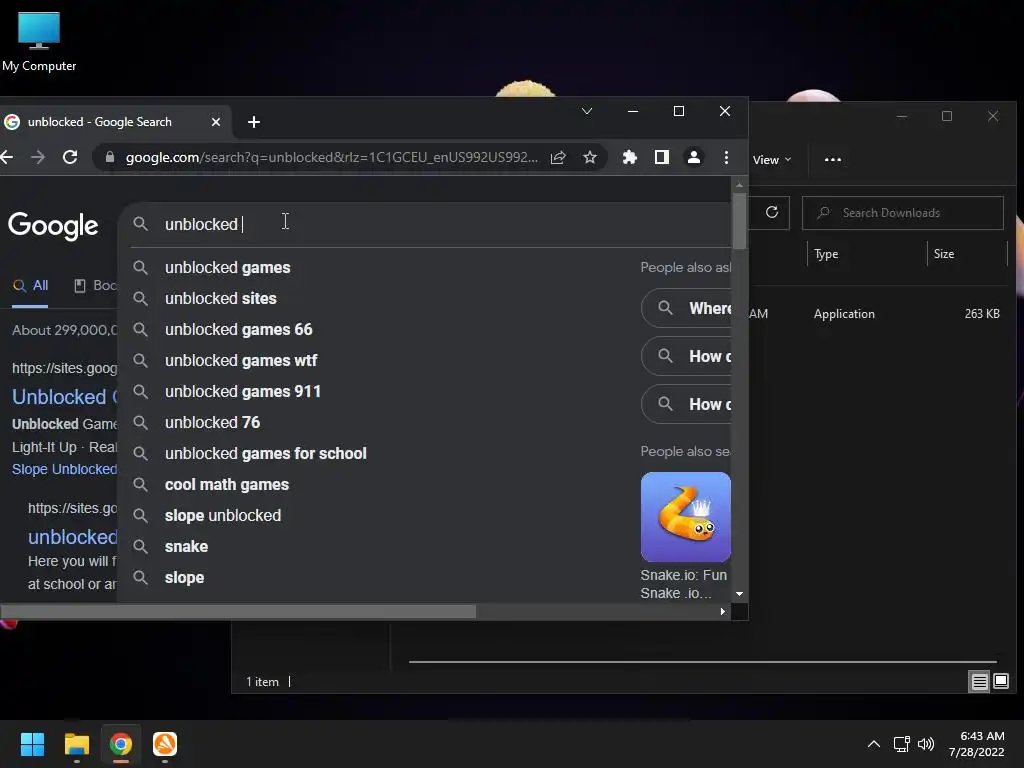Image resolution: width=1024 pixels, height=768 pixels.
Task: Open File Explorer from taskbar
Action: point(76,744)
